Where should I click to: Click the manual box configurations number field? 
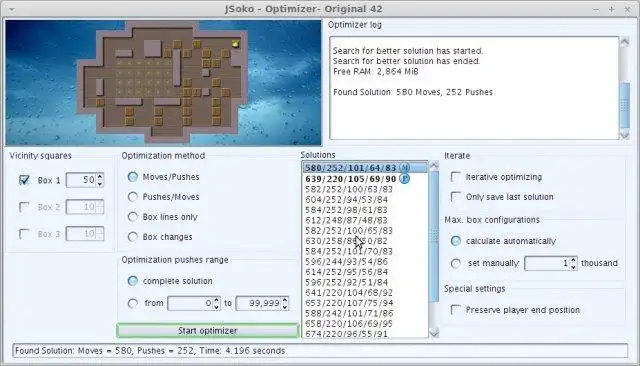[548, 263]
